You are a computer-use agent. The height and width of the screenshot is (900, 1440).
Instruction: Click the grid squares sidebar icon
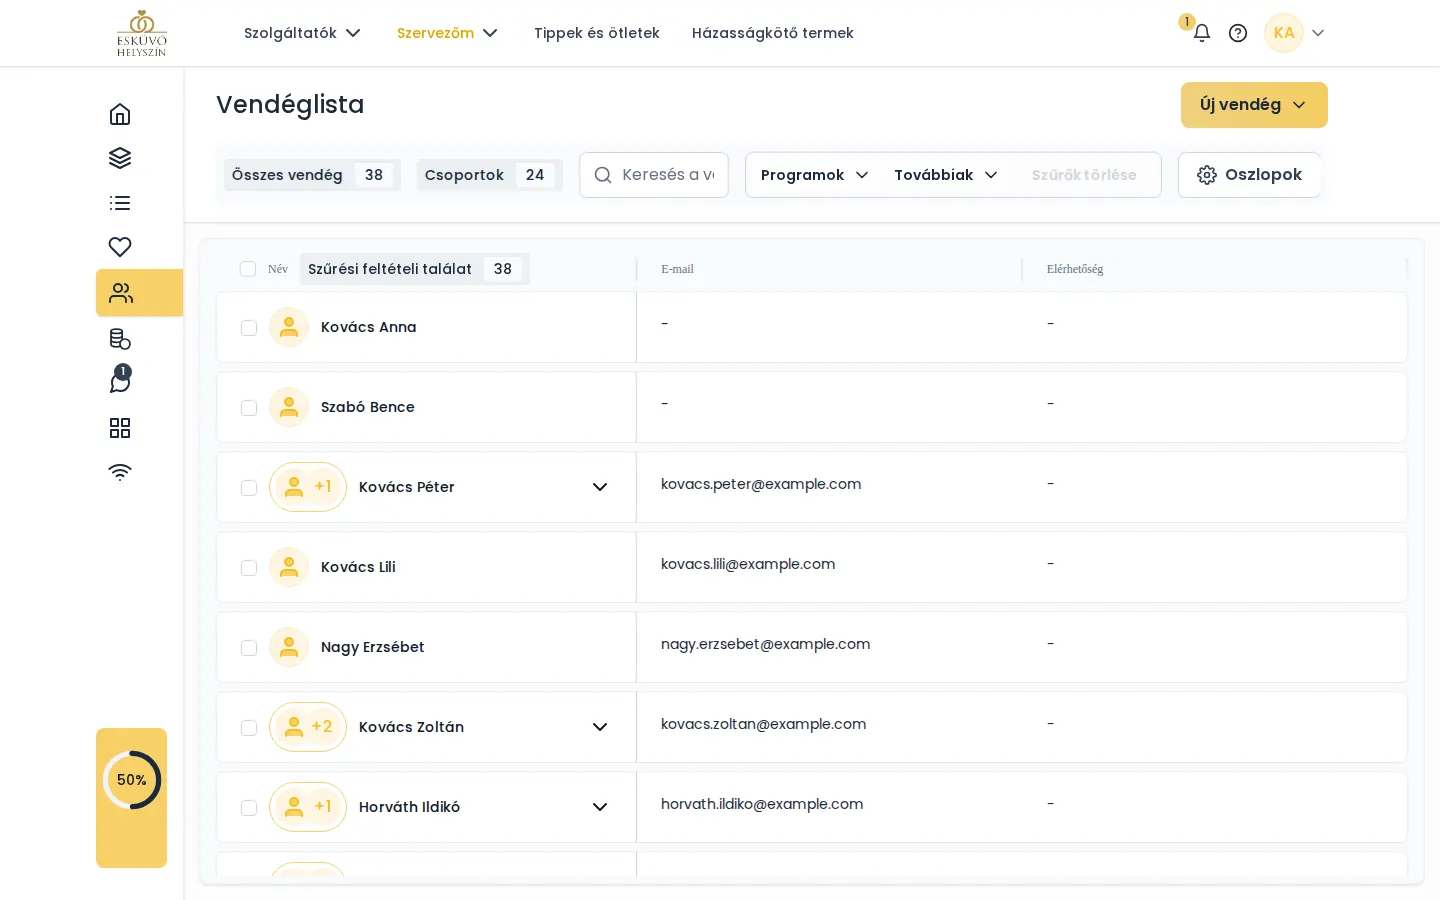click(120, 428)
